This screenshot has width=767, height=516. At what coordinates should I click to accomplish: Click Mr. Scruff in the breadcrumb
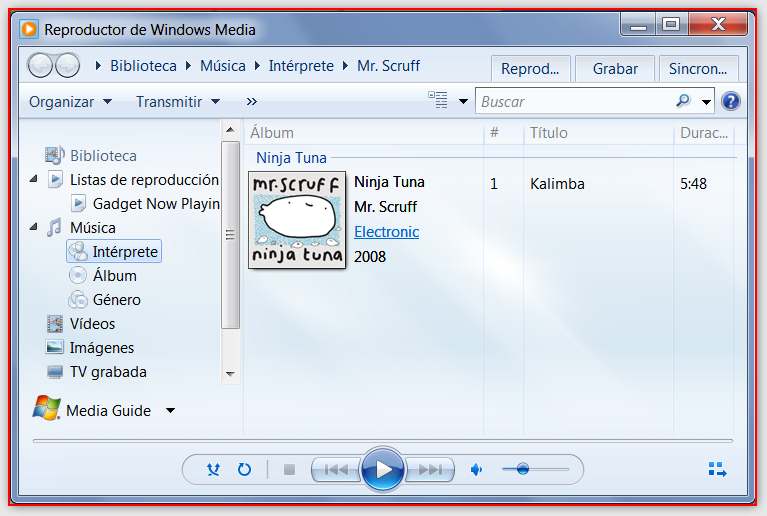tap(388, 66)
